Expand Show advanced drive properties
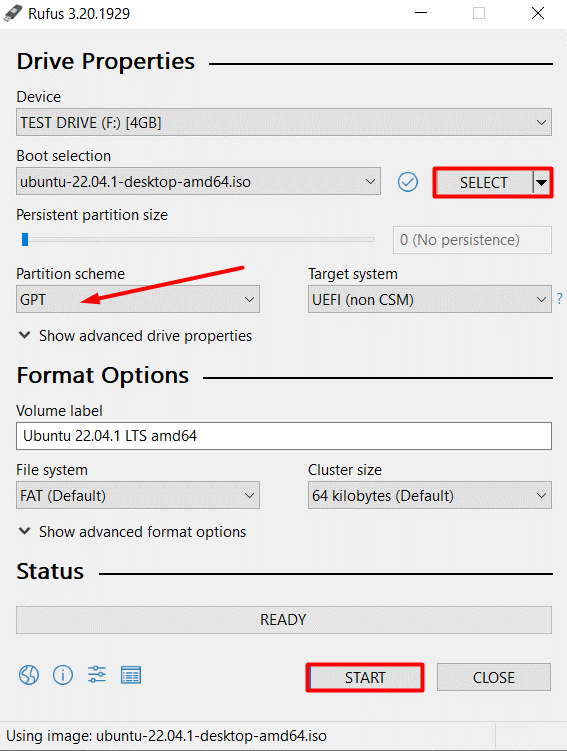 [x=135, y=336]
